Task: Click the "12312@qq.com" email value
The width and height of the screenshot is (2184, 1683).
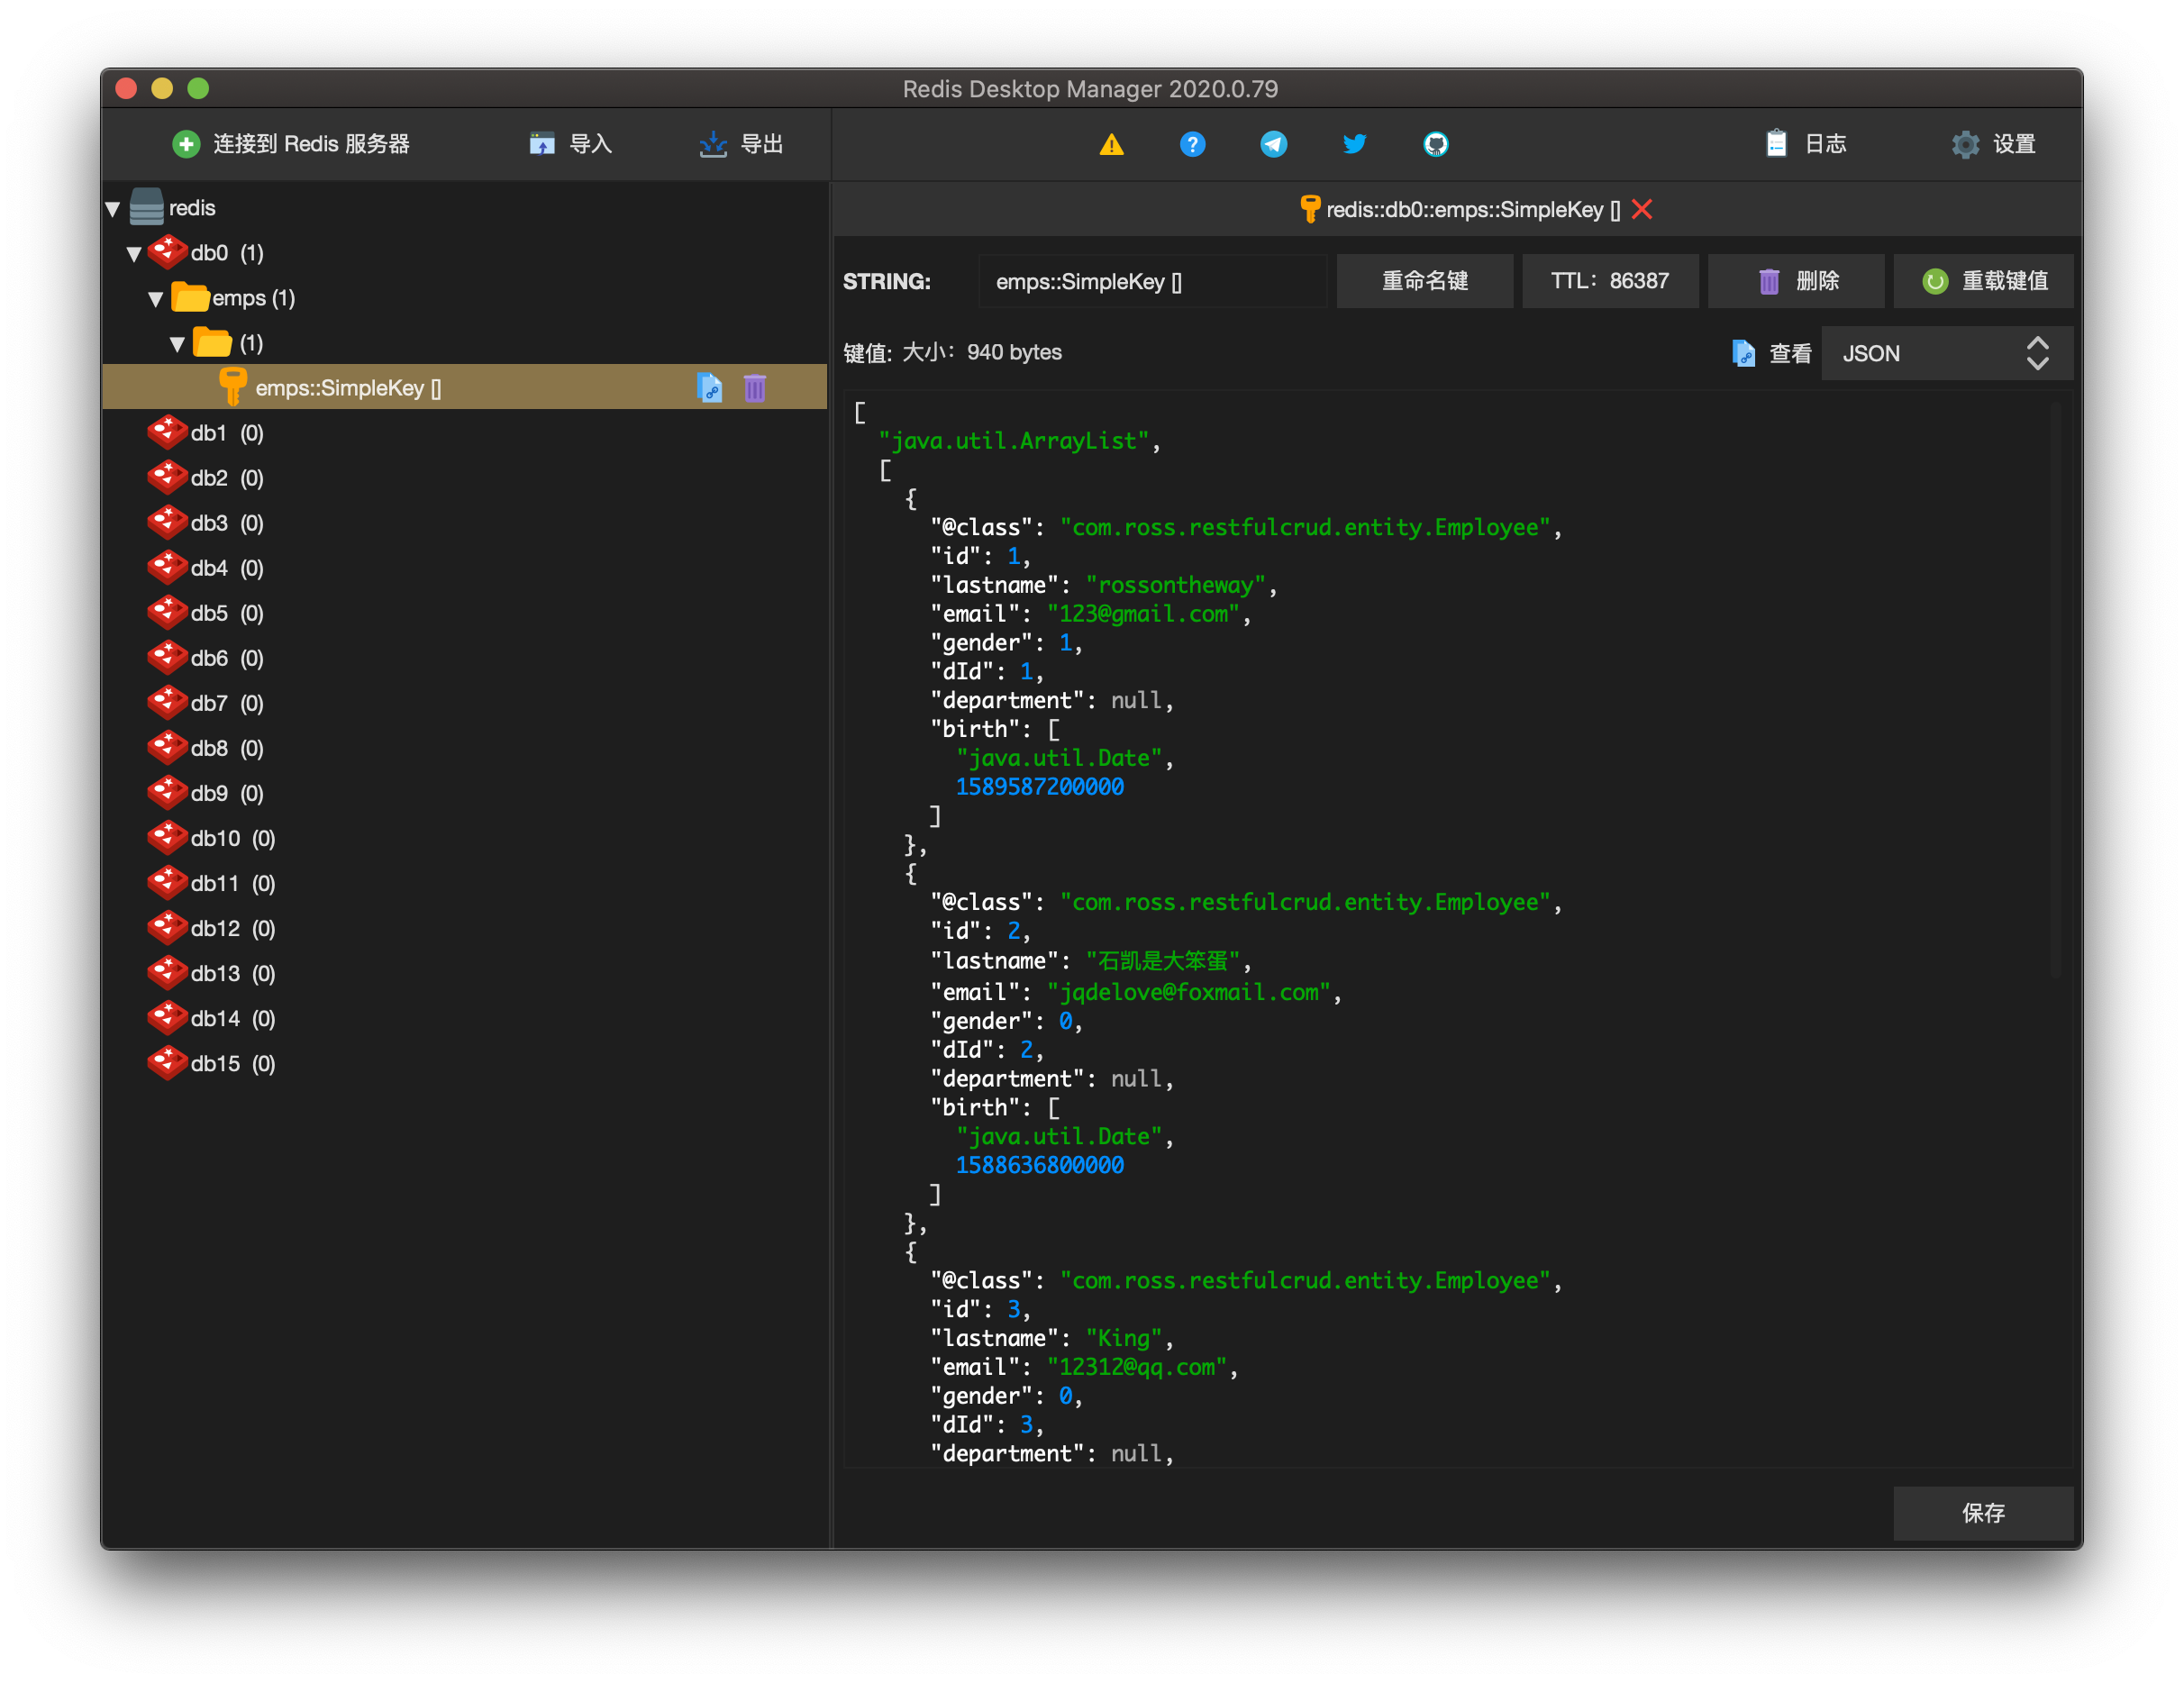Action: 1137,1367
